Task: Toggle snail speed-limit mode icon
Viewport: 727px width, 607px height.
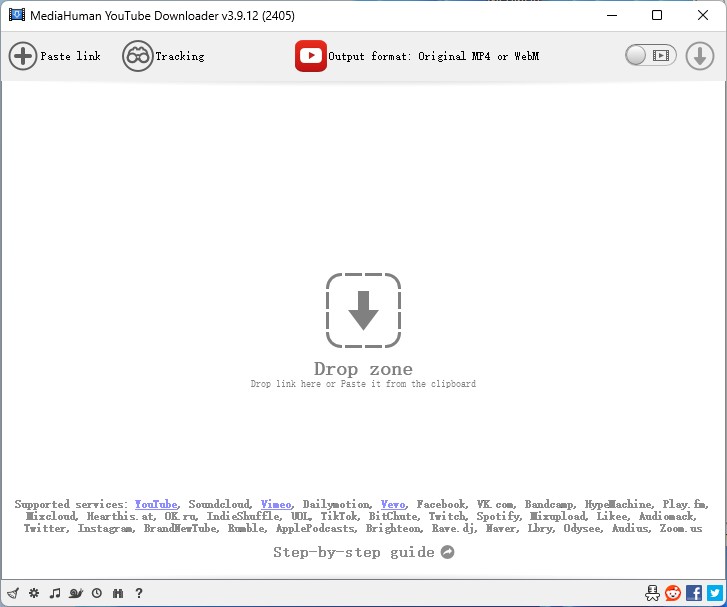Action: [76, 593]
